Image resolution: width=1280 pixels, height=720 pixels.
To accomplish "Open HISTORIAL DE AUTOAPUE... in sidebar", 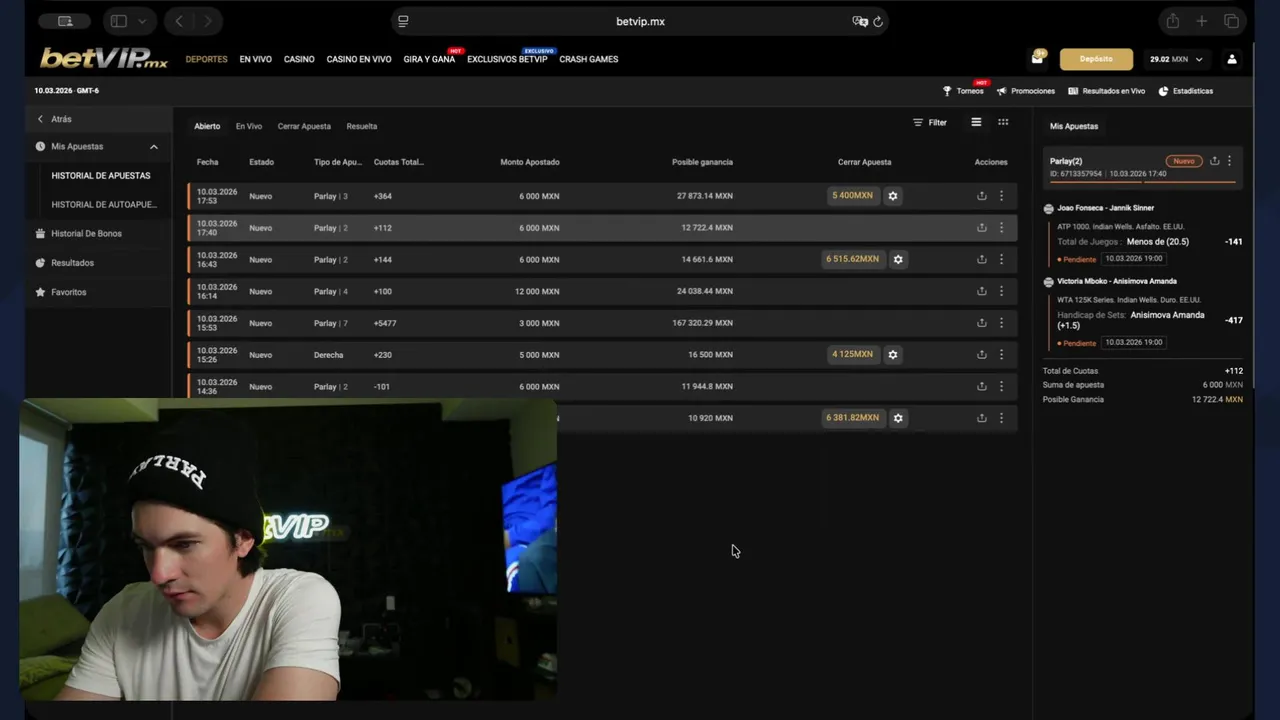I will [x=104, y=204].
